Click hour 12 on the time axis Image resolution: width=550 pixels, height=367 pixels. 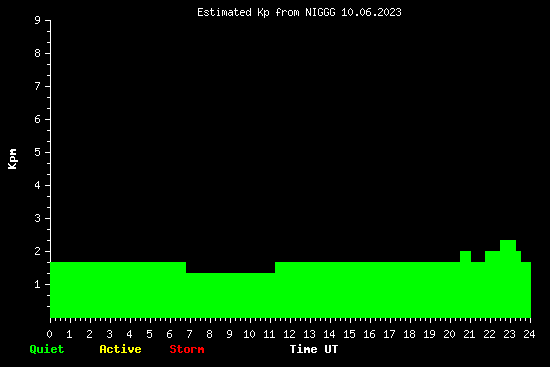pyautogui.click(x=289, y=334)
